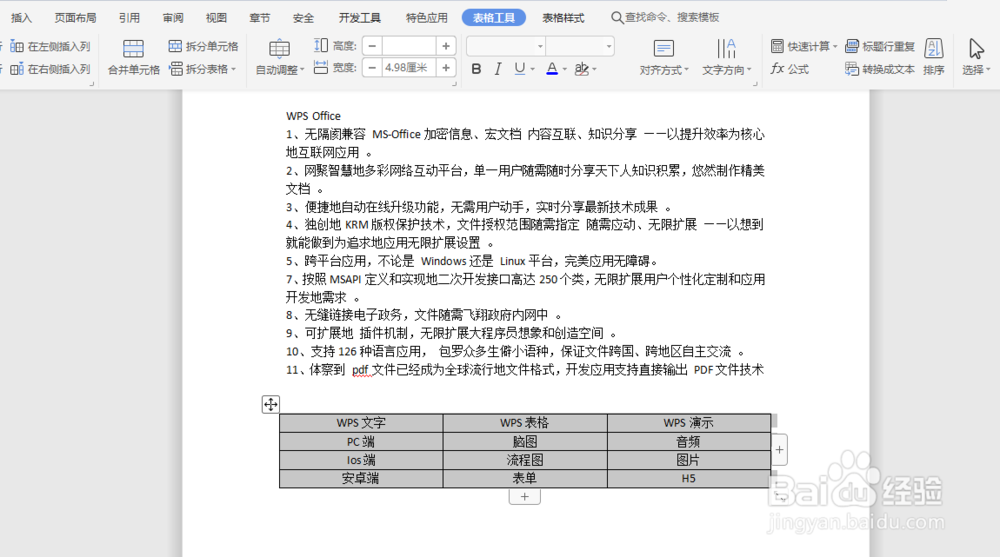Open the font size dropdown

point(609,46)
